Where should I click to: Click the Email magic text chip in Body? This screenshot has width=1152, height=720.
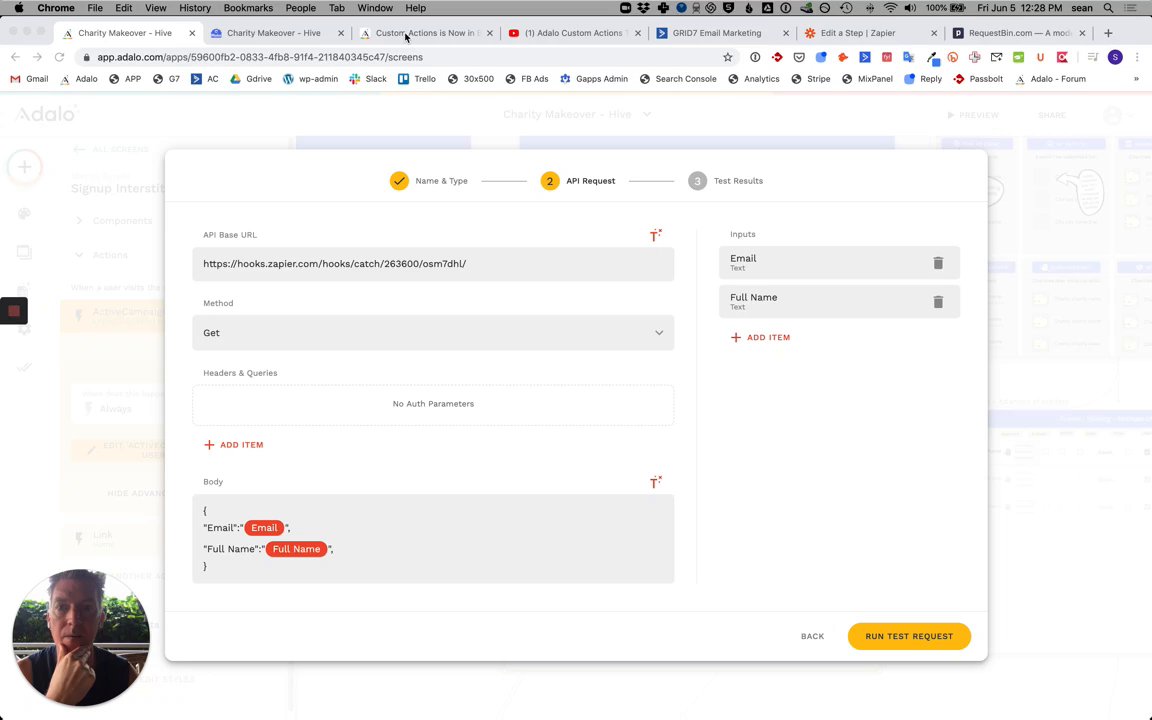click(x=264, y=528)
